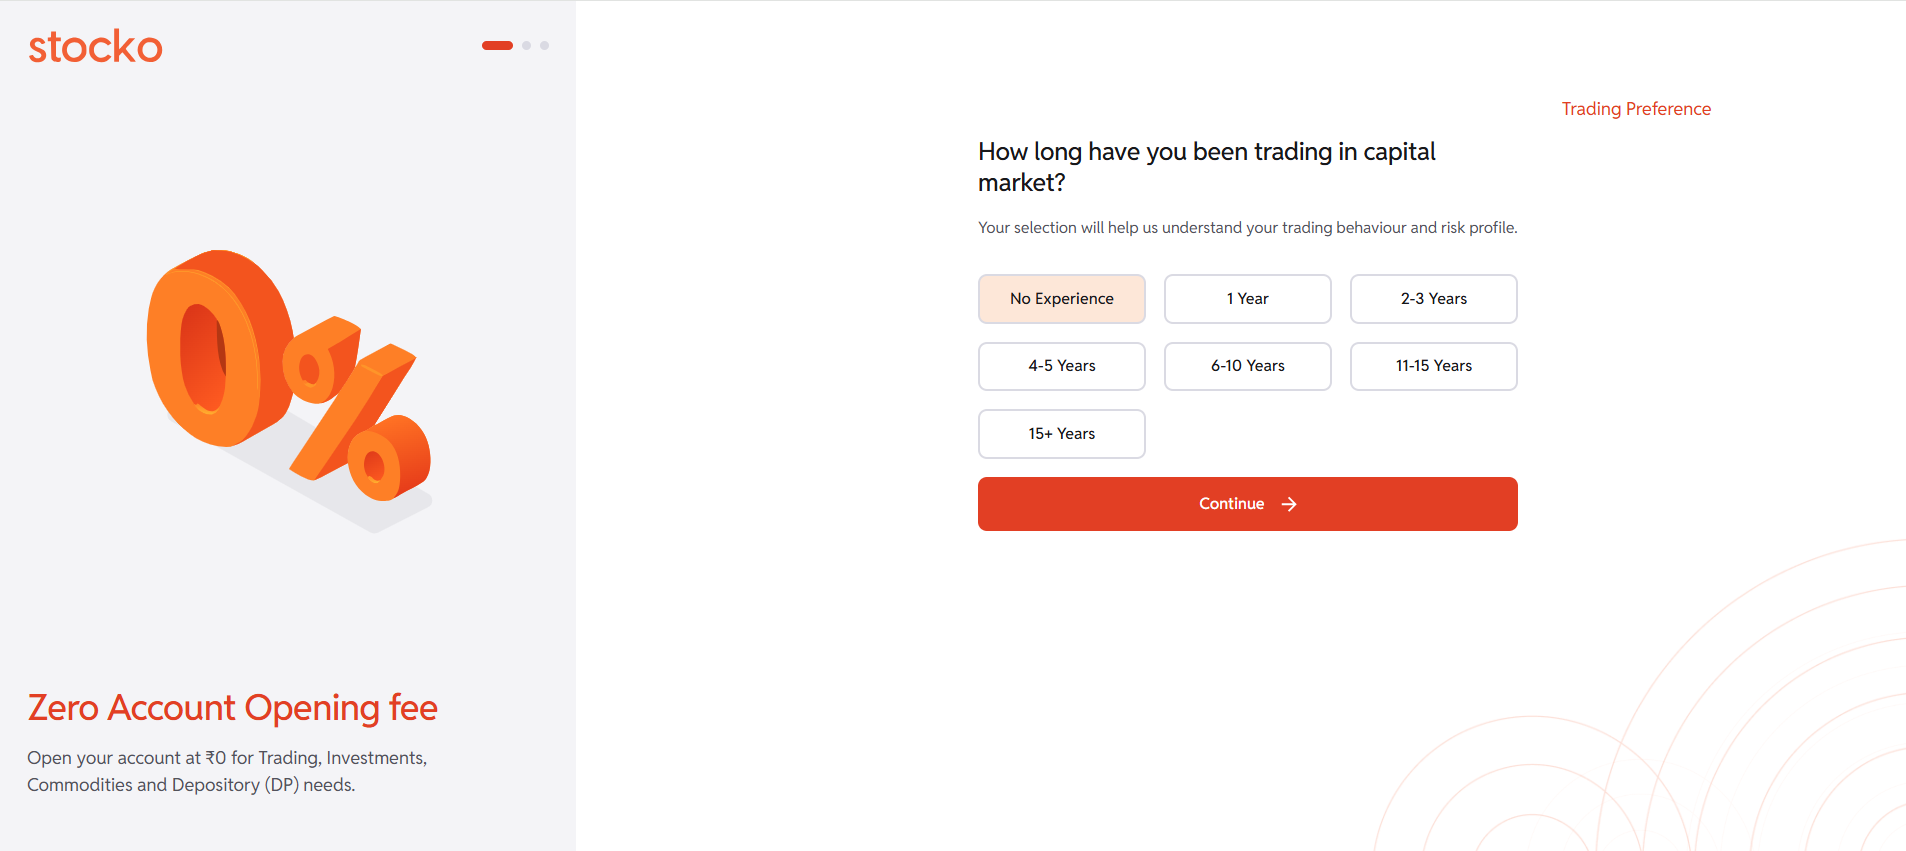Choose the 6-10 Years option

click(x=1247, y=366)
